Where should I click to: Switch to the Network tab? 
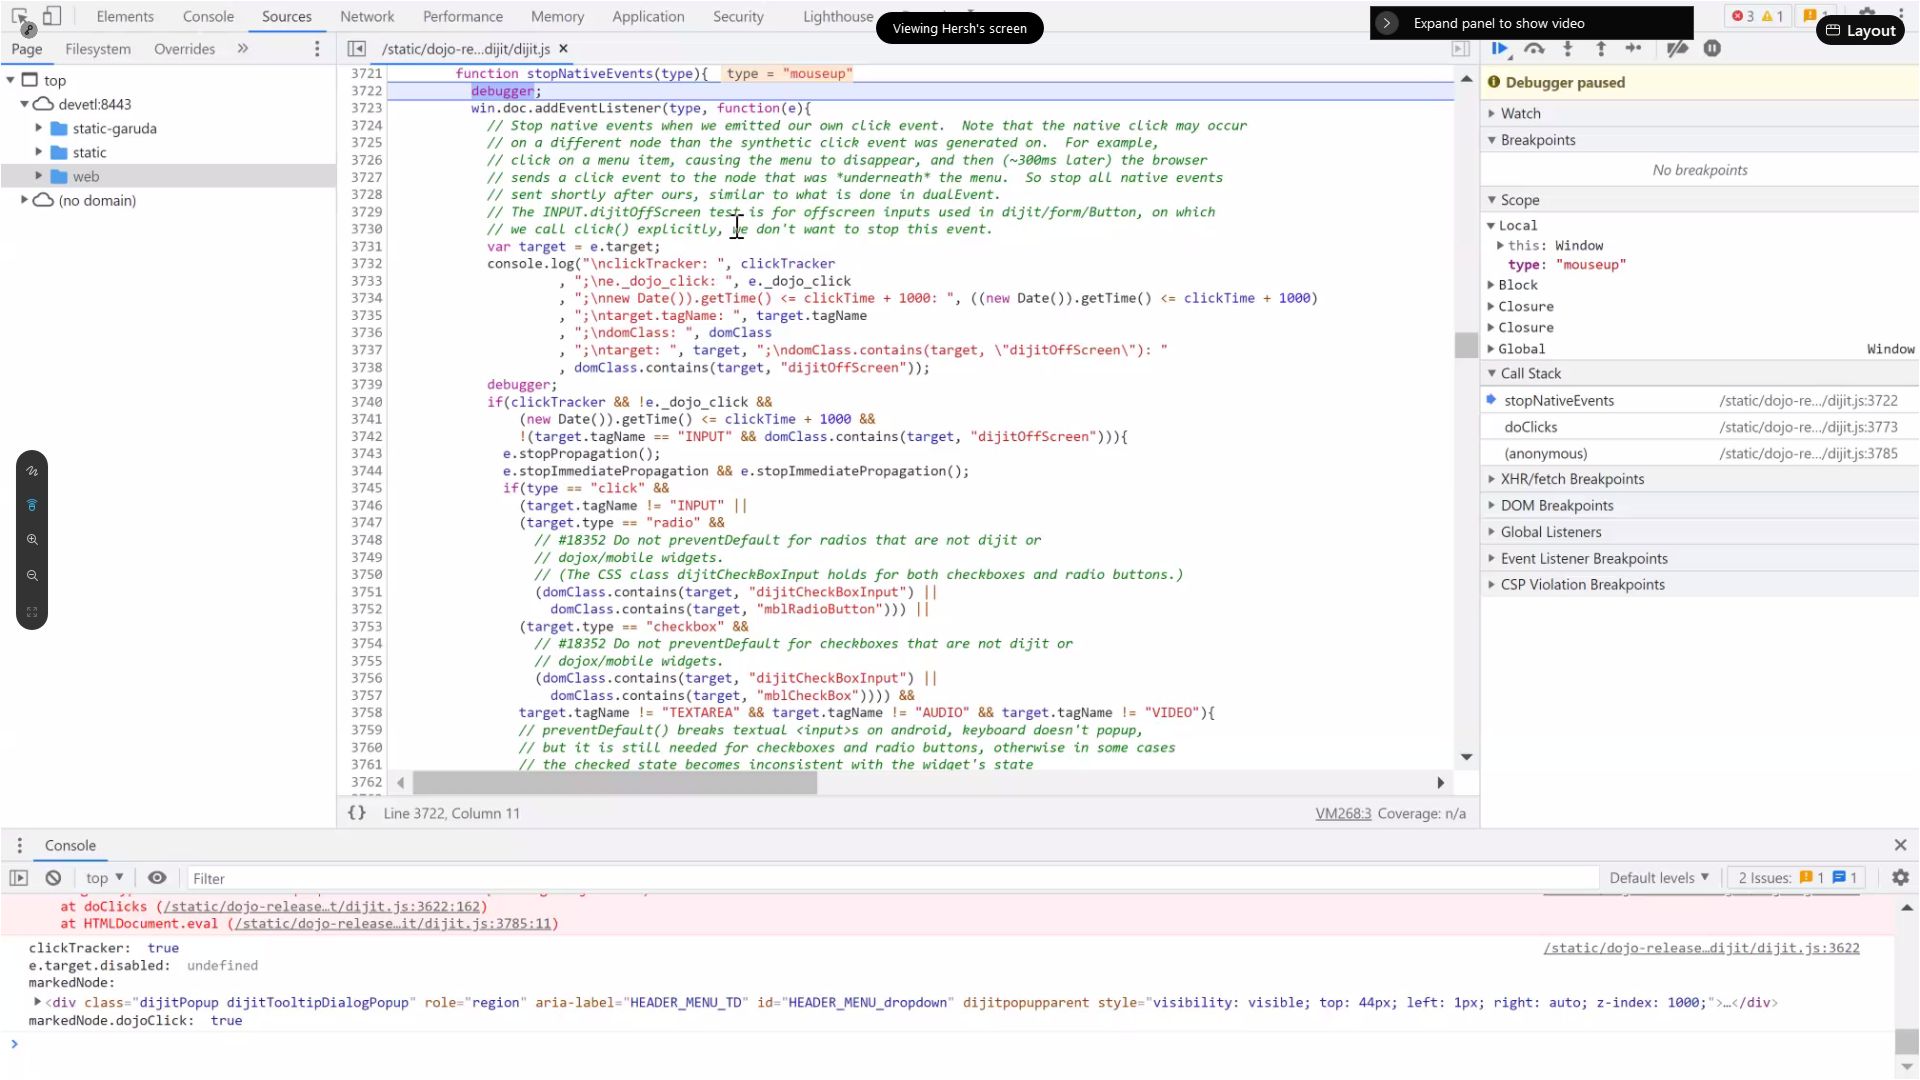(x=367, y=16)
